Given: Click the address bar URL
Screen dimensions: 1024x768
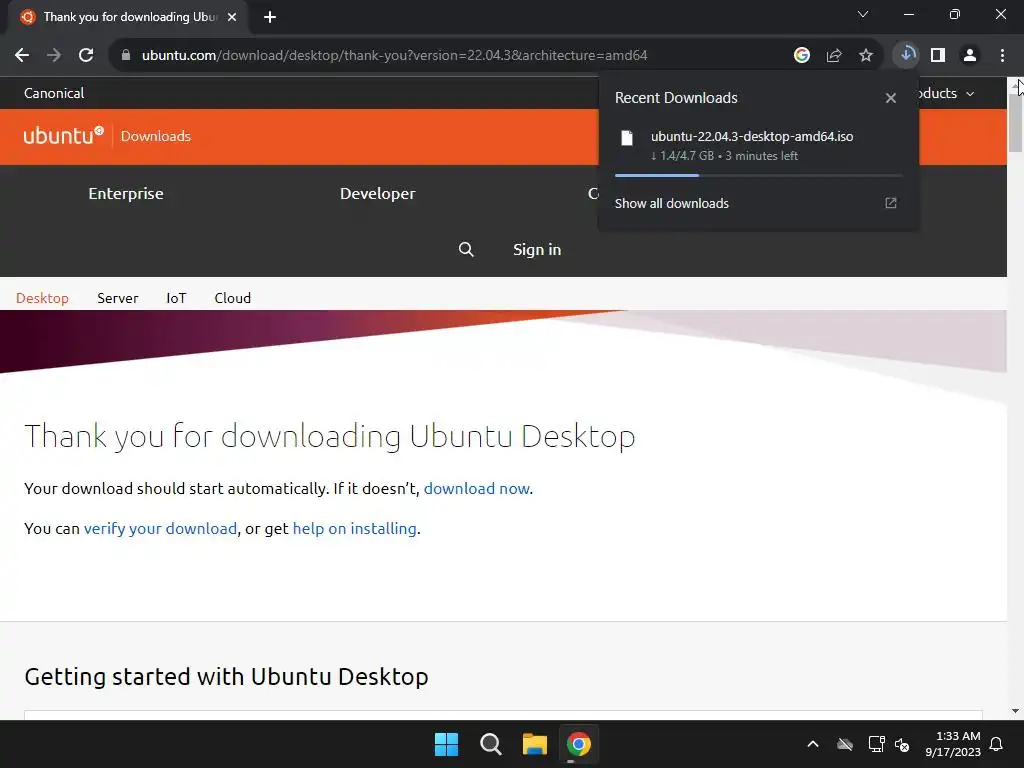Looking at the screenshot, I should pyautogui.click(x=394, y=56).
